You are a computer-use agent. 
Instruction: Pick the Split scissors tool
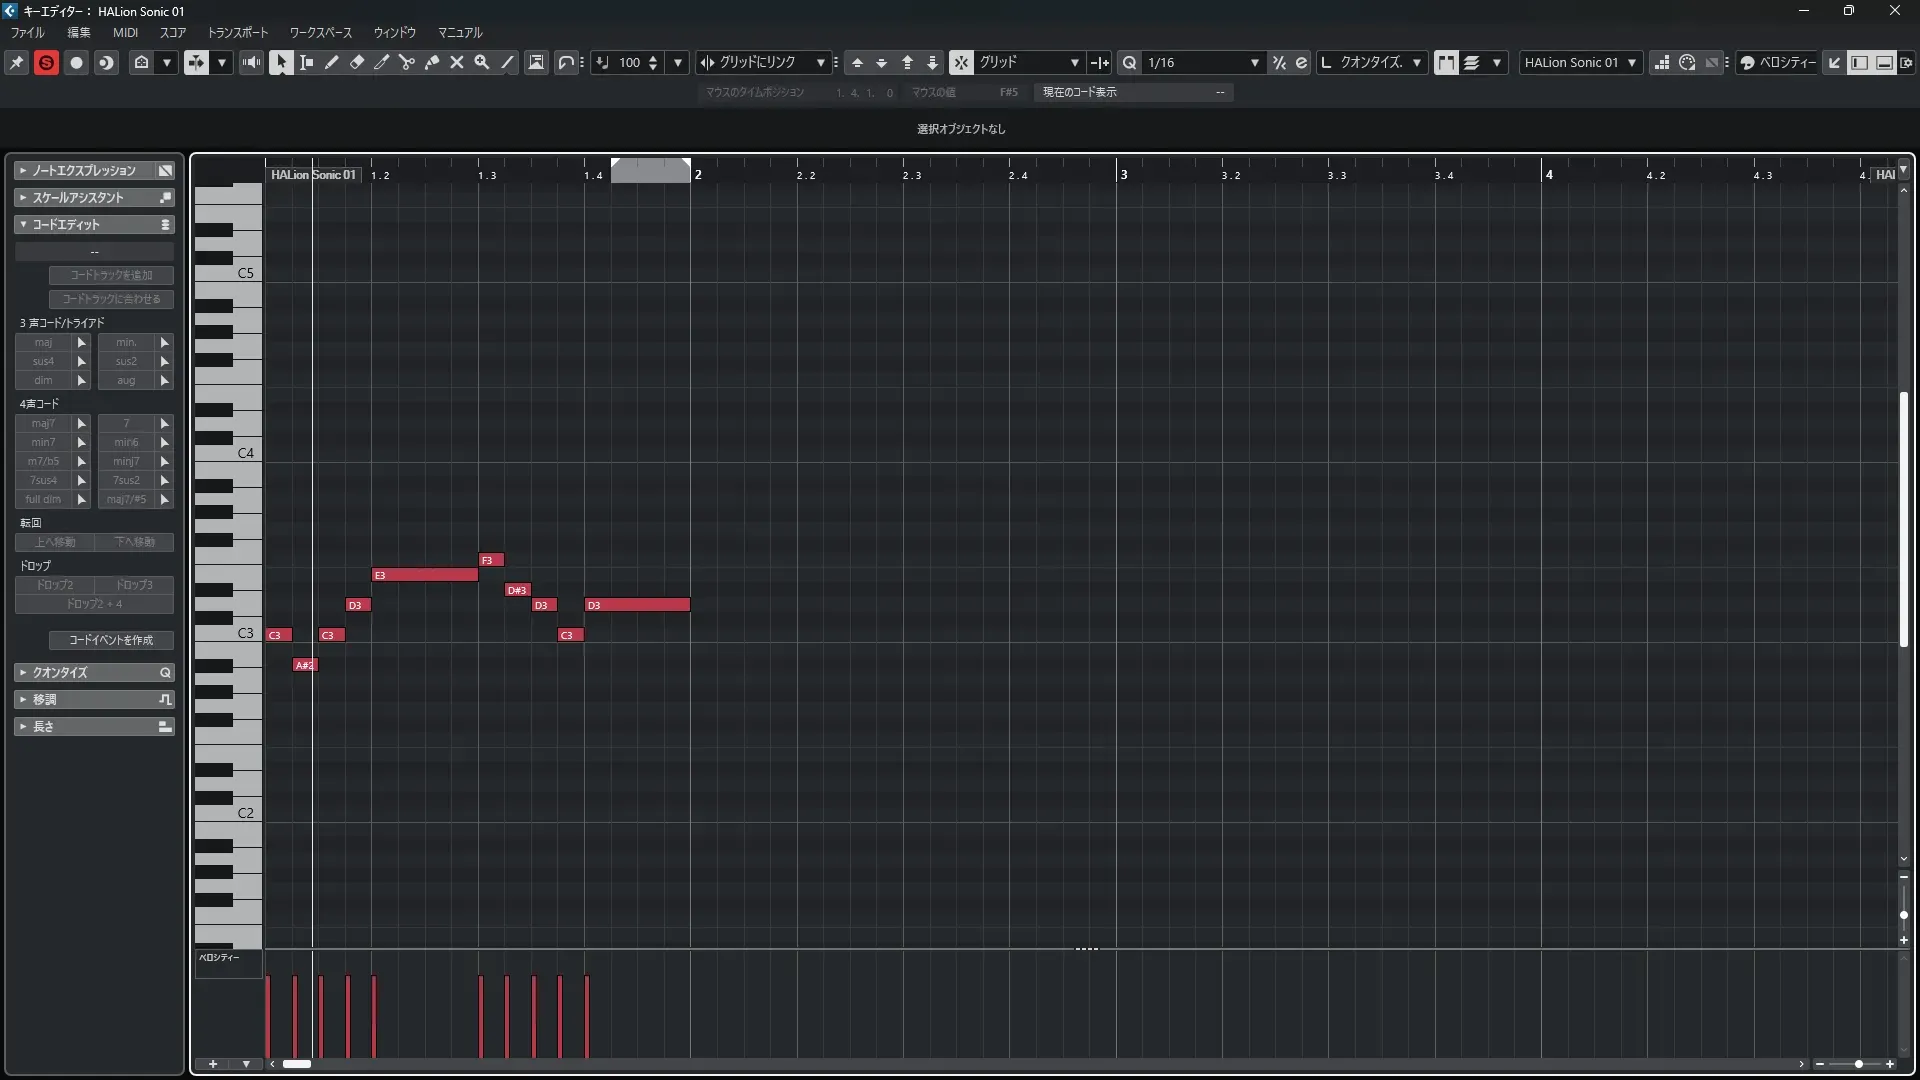click(x=407, y=62)
